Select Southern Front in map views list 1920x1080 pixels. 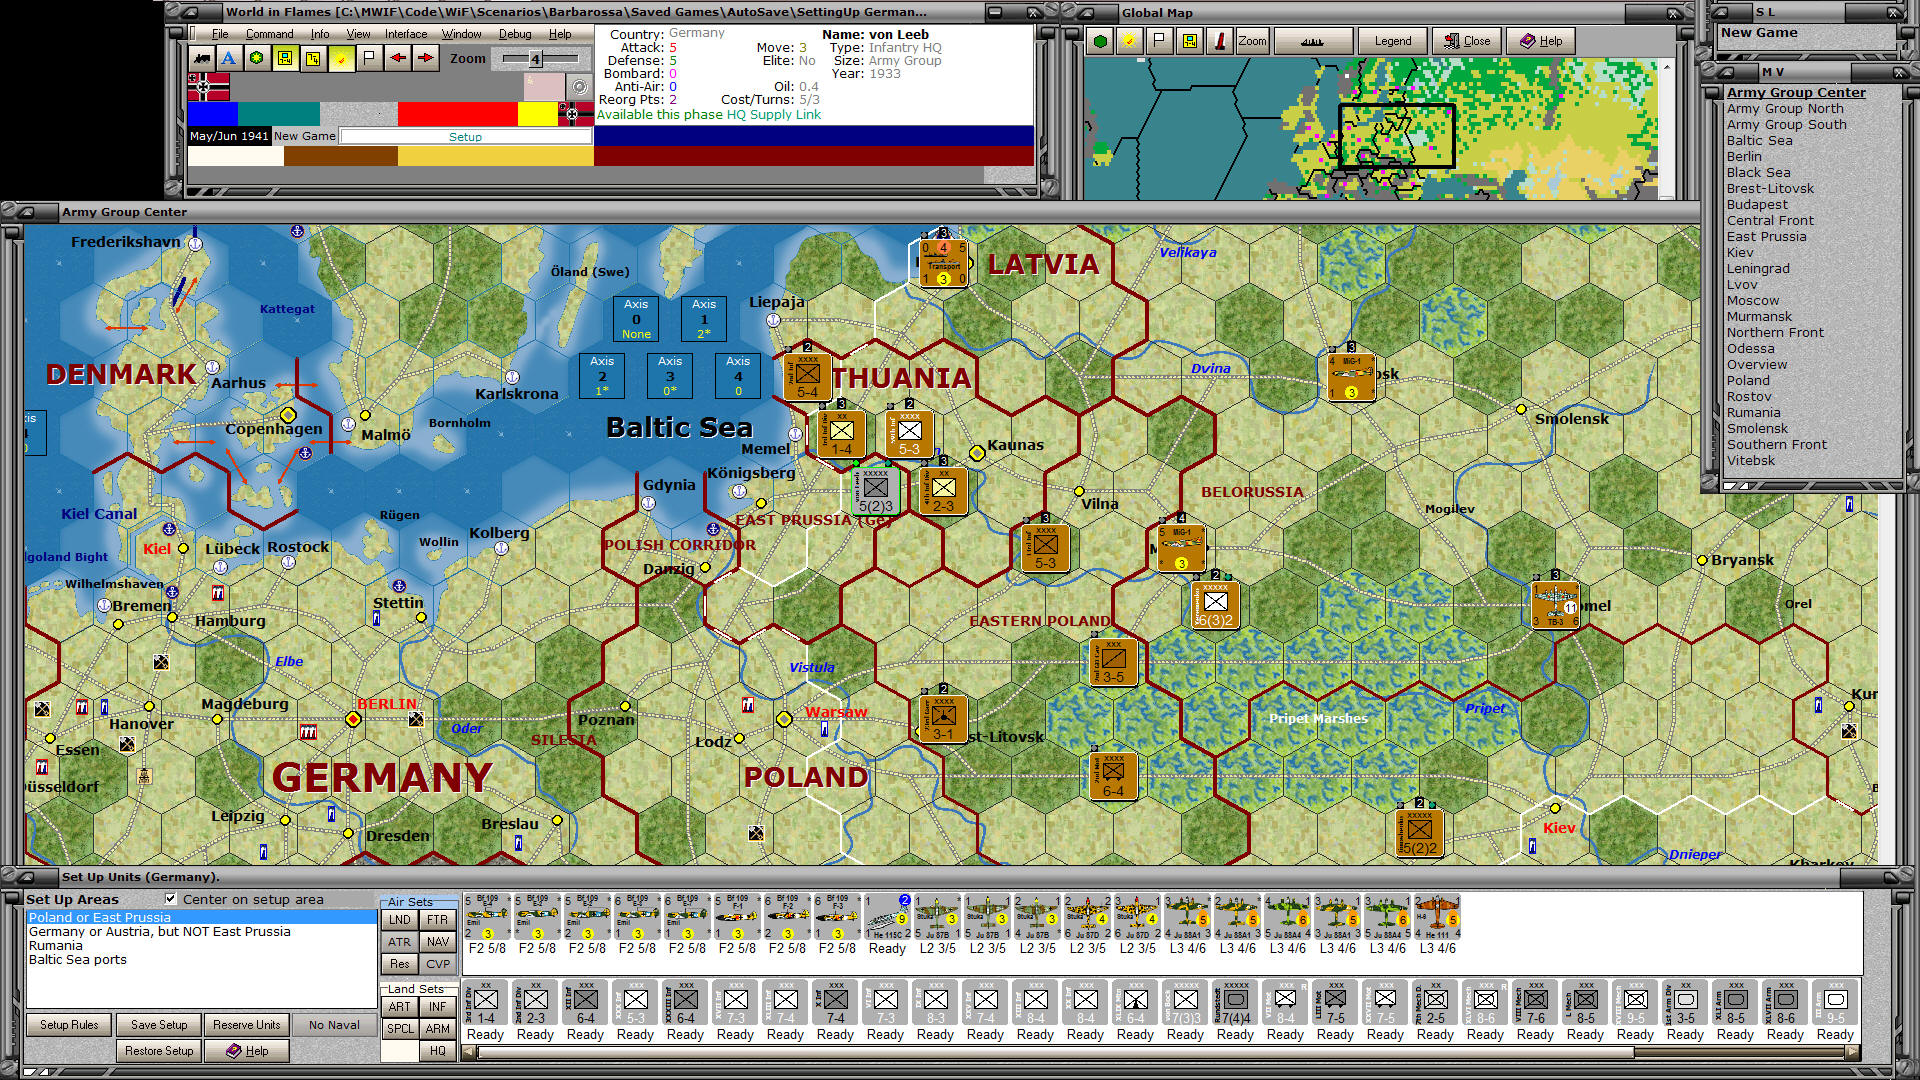1776,444
